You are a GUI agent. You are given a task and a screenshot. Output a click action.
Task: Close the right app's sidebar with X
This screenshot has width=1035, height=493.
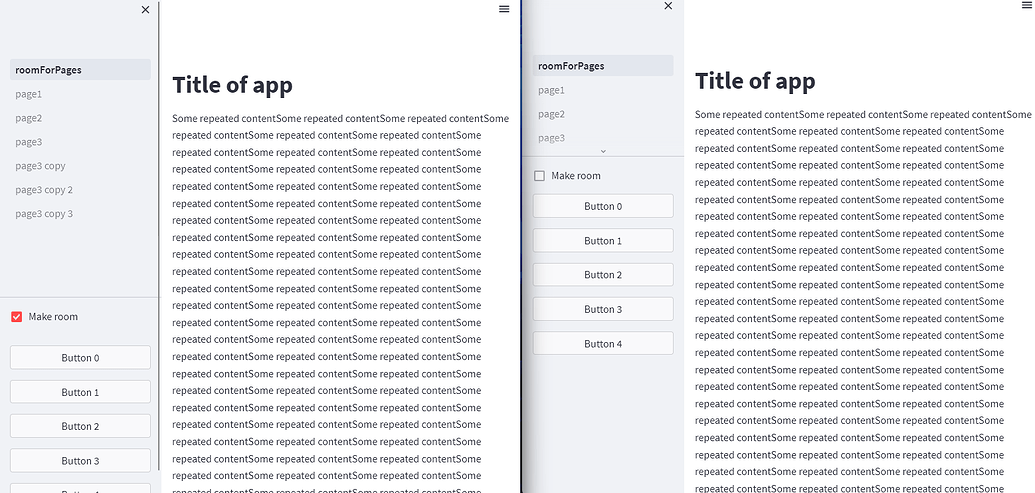pos(668,5)
